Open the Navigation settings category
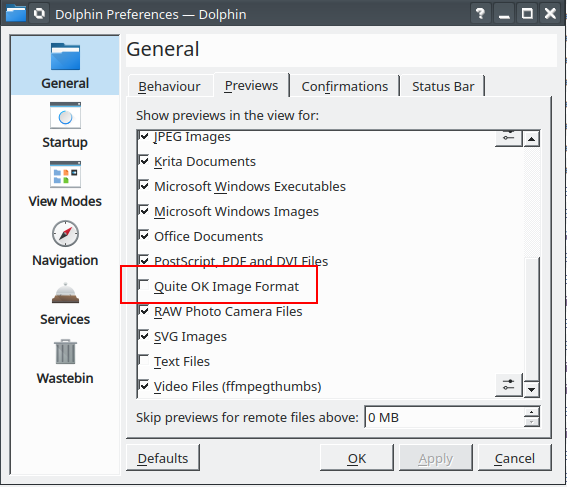 [x=65, y=243]
